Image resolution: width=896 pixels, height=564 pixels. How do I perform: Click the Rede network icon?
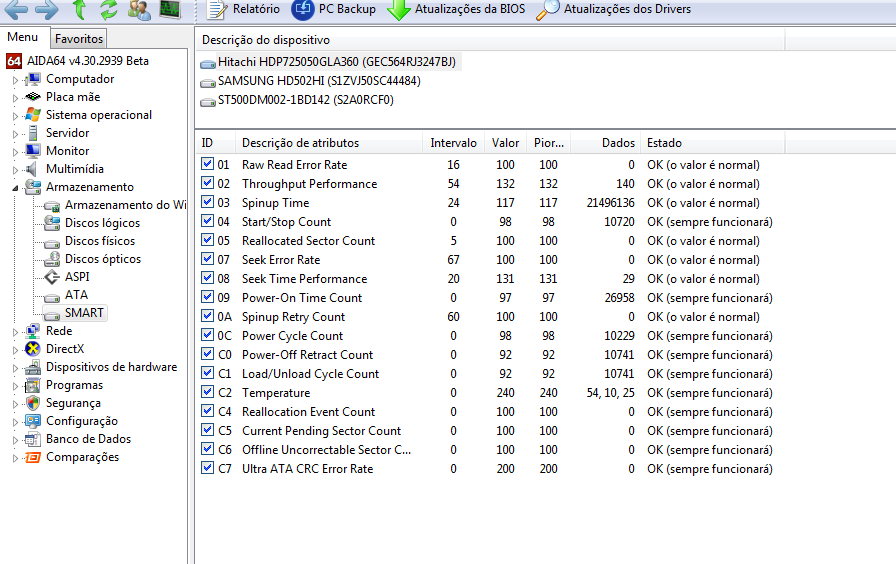click(x=33, y=331)
